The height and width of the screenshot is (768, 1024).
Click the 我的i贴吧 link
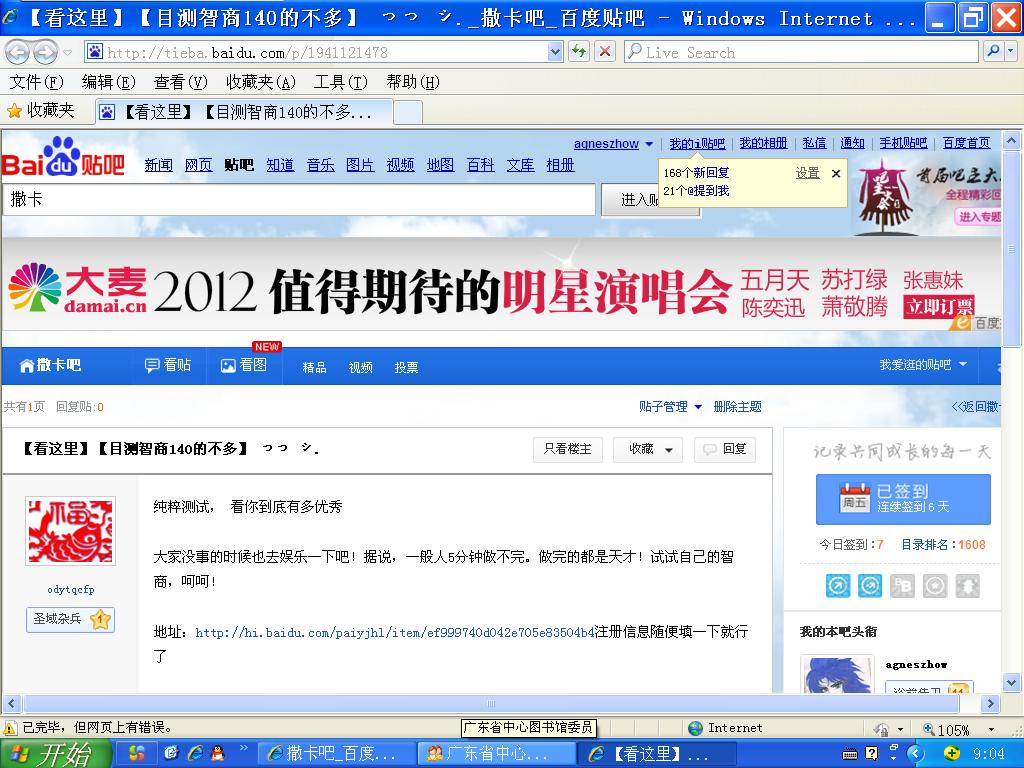[697, 144]
